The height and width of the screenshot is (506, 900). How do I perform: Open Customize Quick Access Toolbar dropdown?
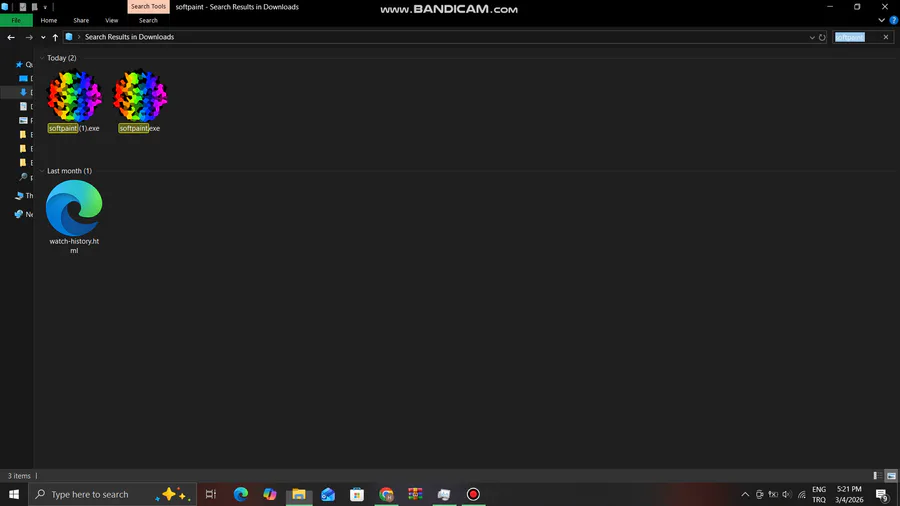click(x=45, y=7)
